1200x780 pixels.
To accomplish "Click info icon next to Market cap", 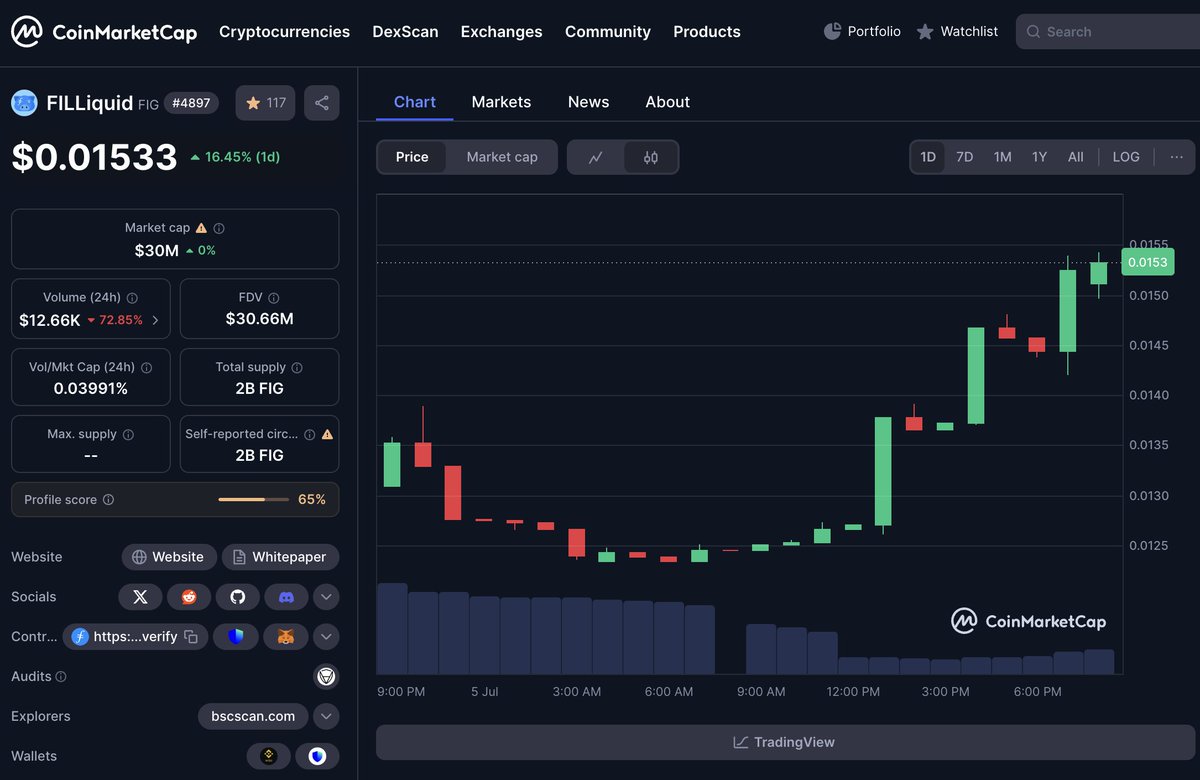I will tap(219, 228).
